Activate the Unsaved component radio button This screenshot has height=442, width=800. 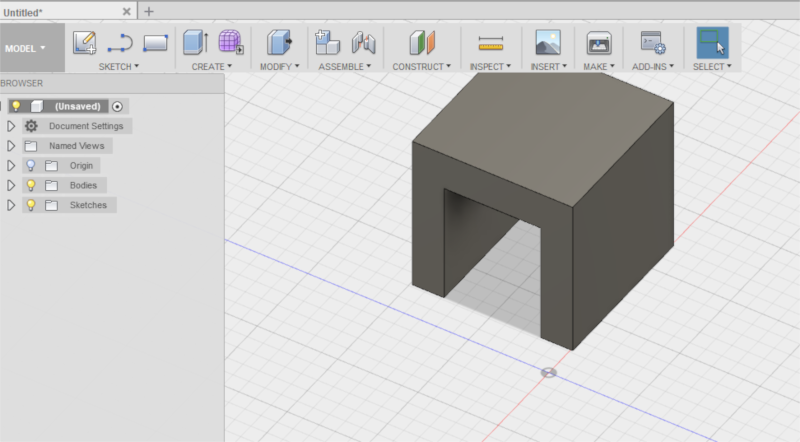pos(117,106)
